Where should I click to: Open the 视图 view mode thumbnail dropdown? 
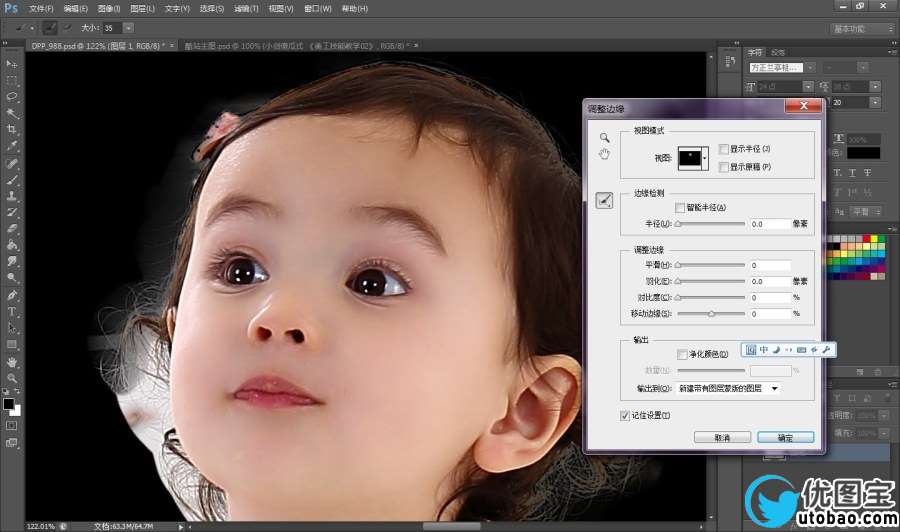tap(693, 158)
